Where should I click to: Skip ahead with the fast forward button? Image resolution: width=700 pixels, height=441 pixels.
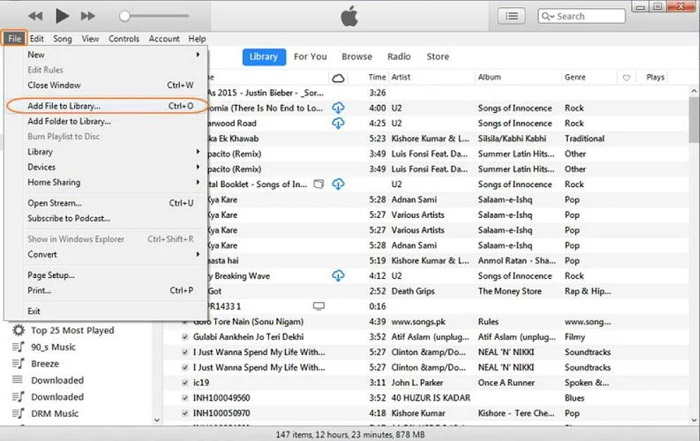click(88, 16)
